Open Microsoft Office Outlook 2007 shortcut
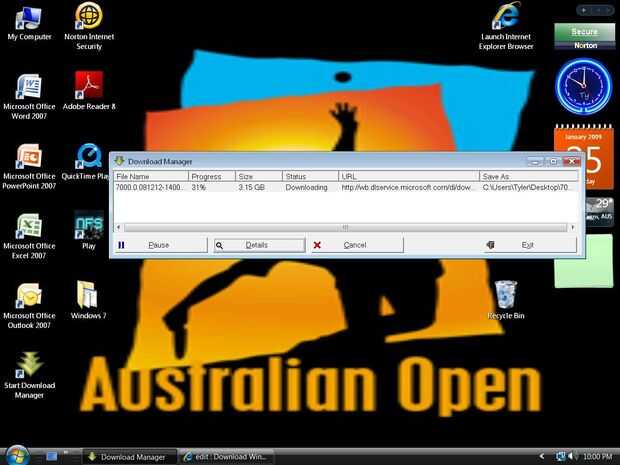 coord(29,306)
